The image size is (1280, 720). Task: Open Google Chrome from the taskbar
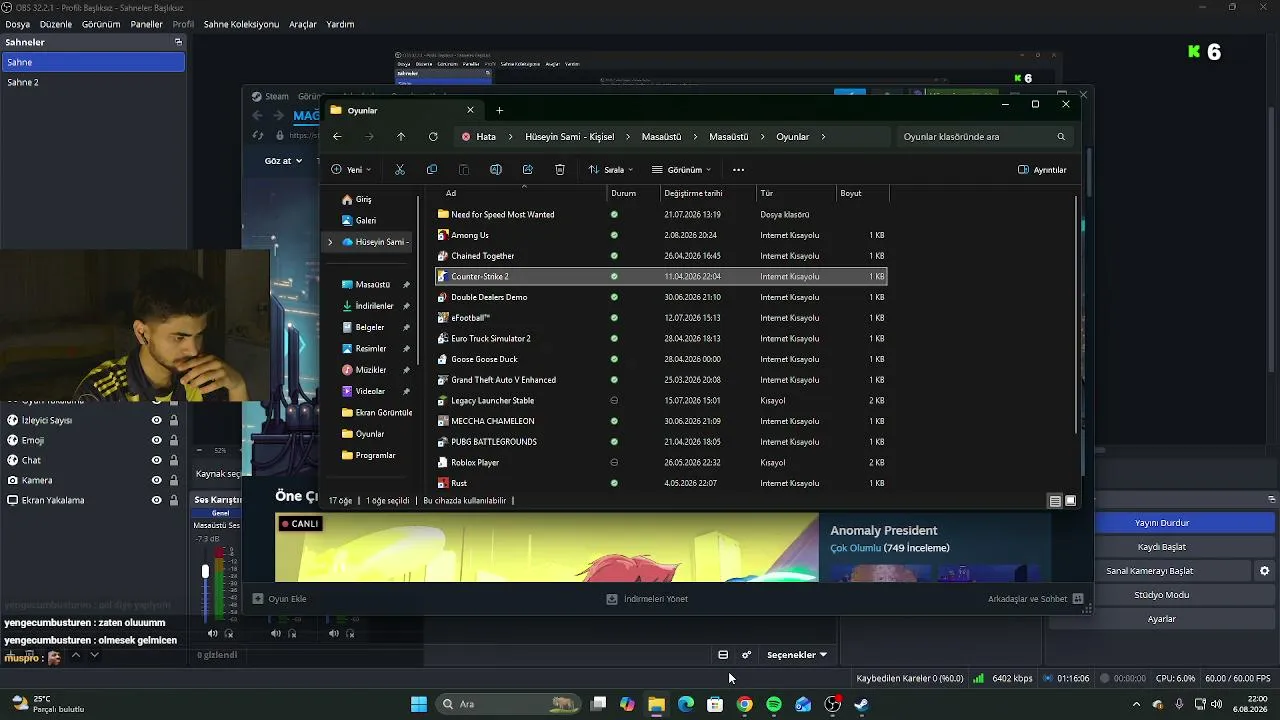point(744,704)
